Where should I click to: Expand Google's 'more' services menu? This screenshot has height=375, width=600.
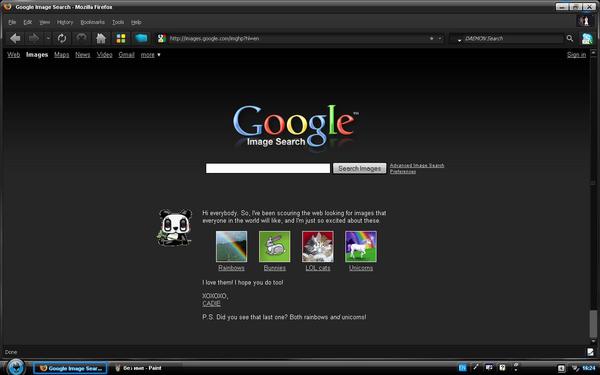(x=150, y=55)
